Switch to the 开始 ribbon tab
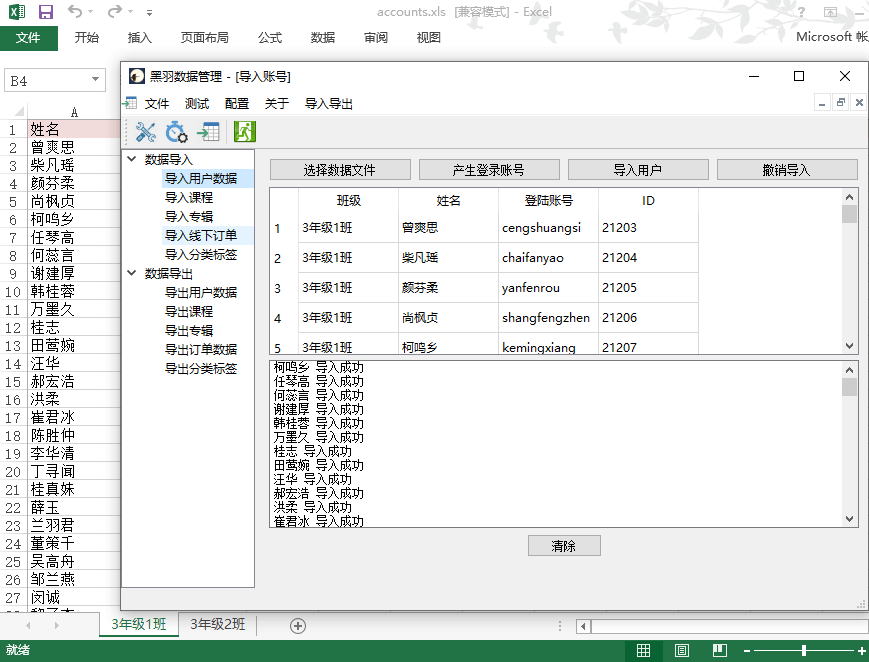Viewport: 869px width, 662px height. coord(87,38)
